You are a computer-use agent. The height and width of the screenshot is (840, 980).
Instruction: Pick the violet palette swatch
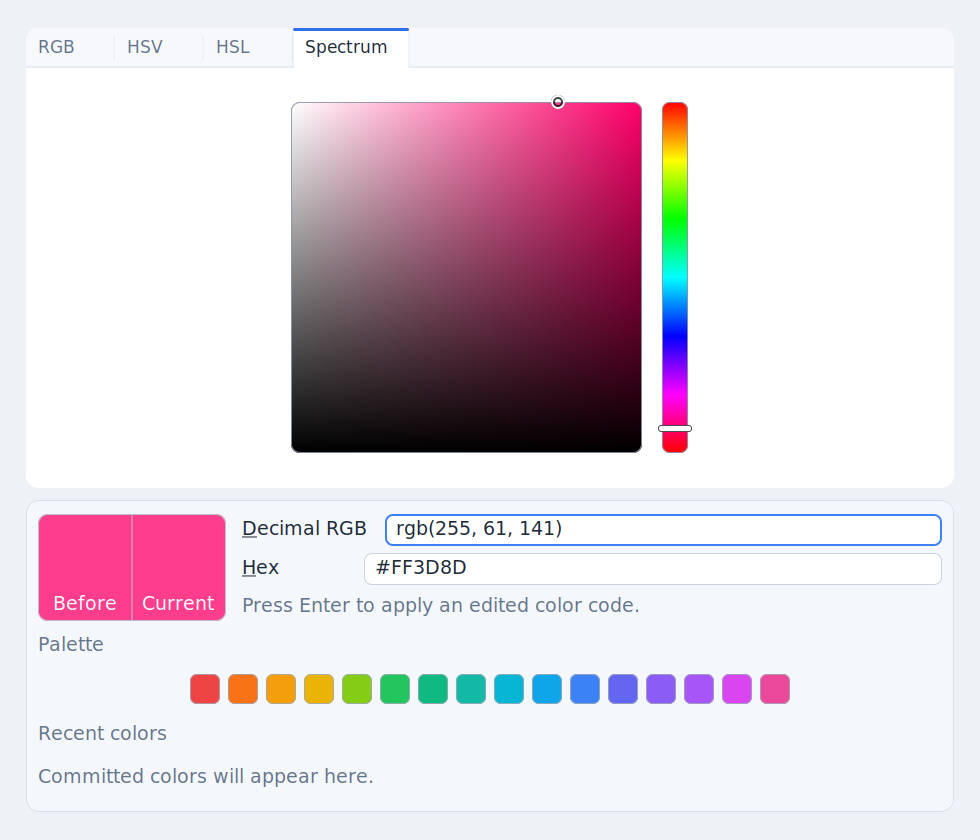tap(661, 689)
